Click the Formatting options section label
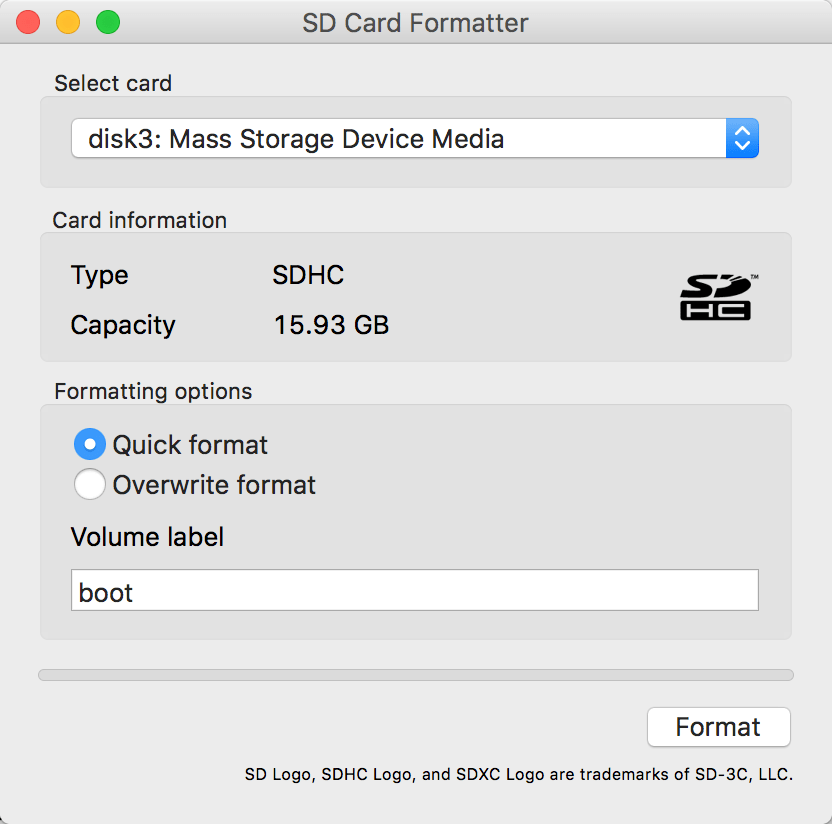Viewport: 832px width, 824px height. [x=152, y=391]
